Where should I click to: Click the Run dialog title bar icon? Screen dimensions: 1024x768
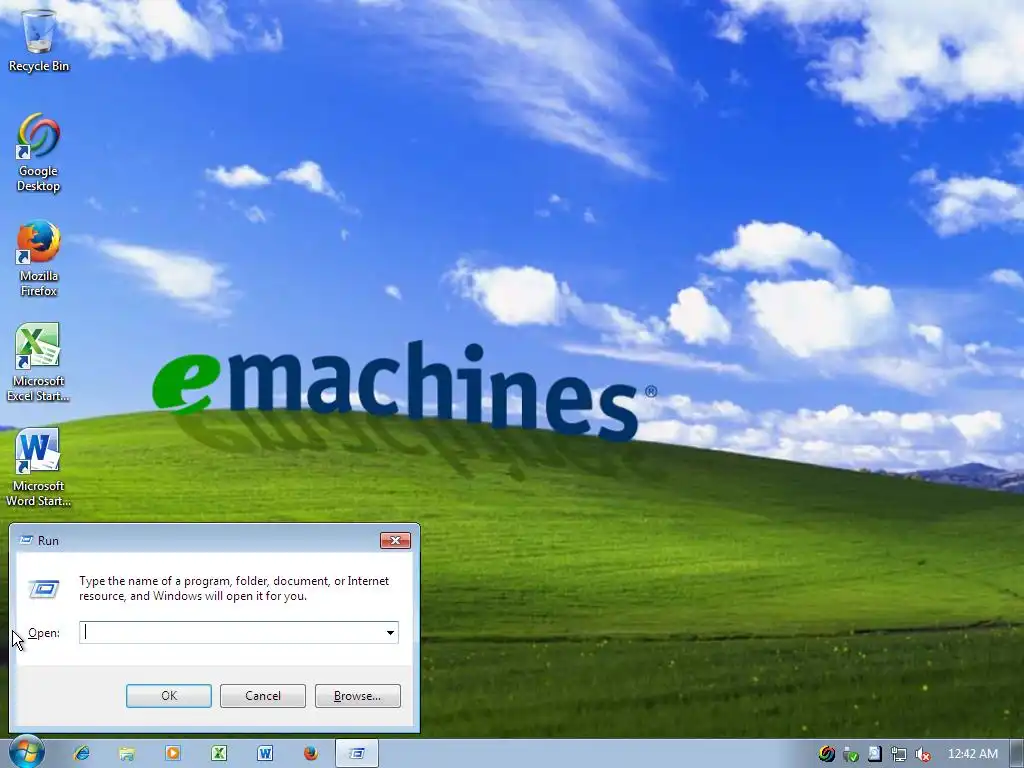click(26, 540)
